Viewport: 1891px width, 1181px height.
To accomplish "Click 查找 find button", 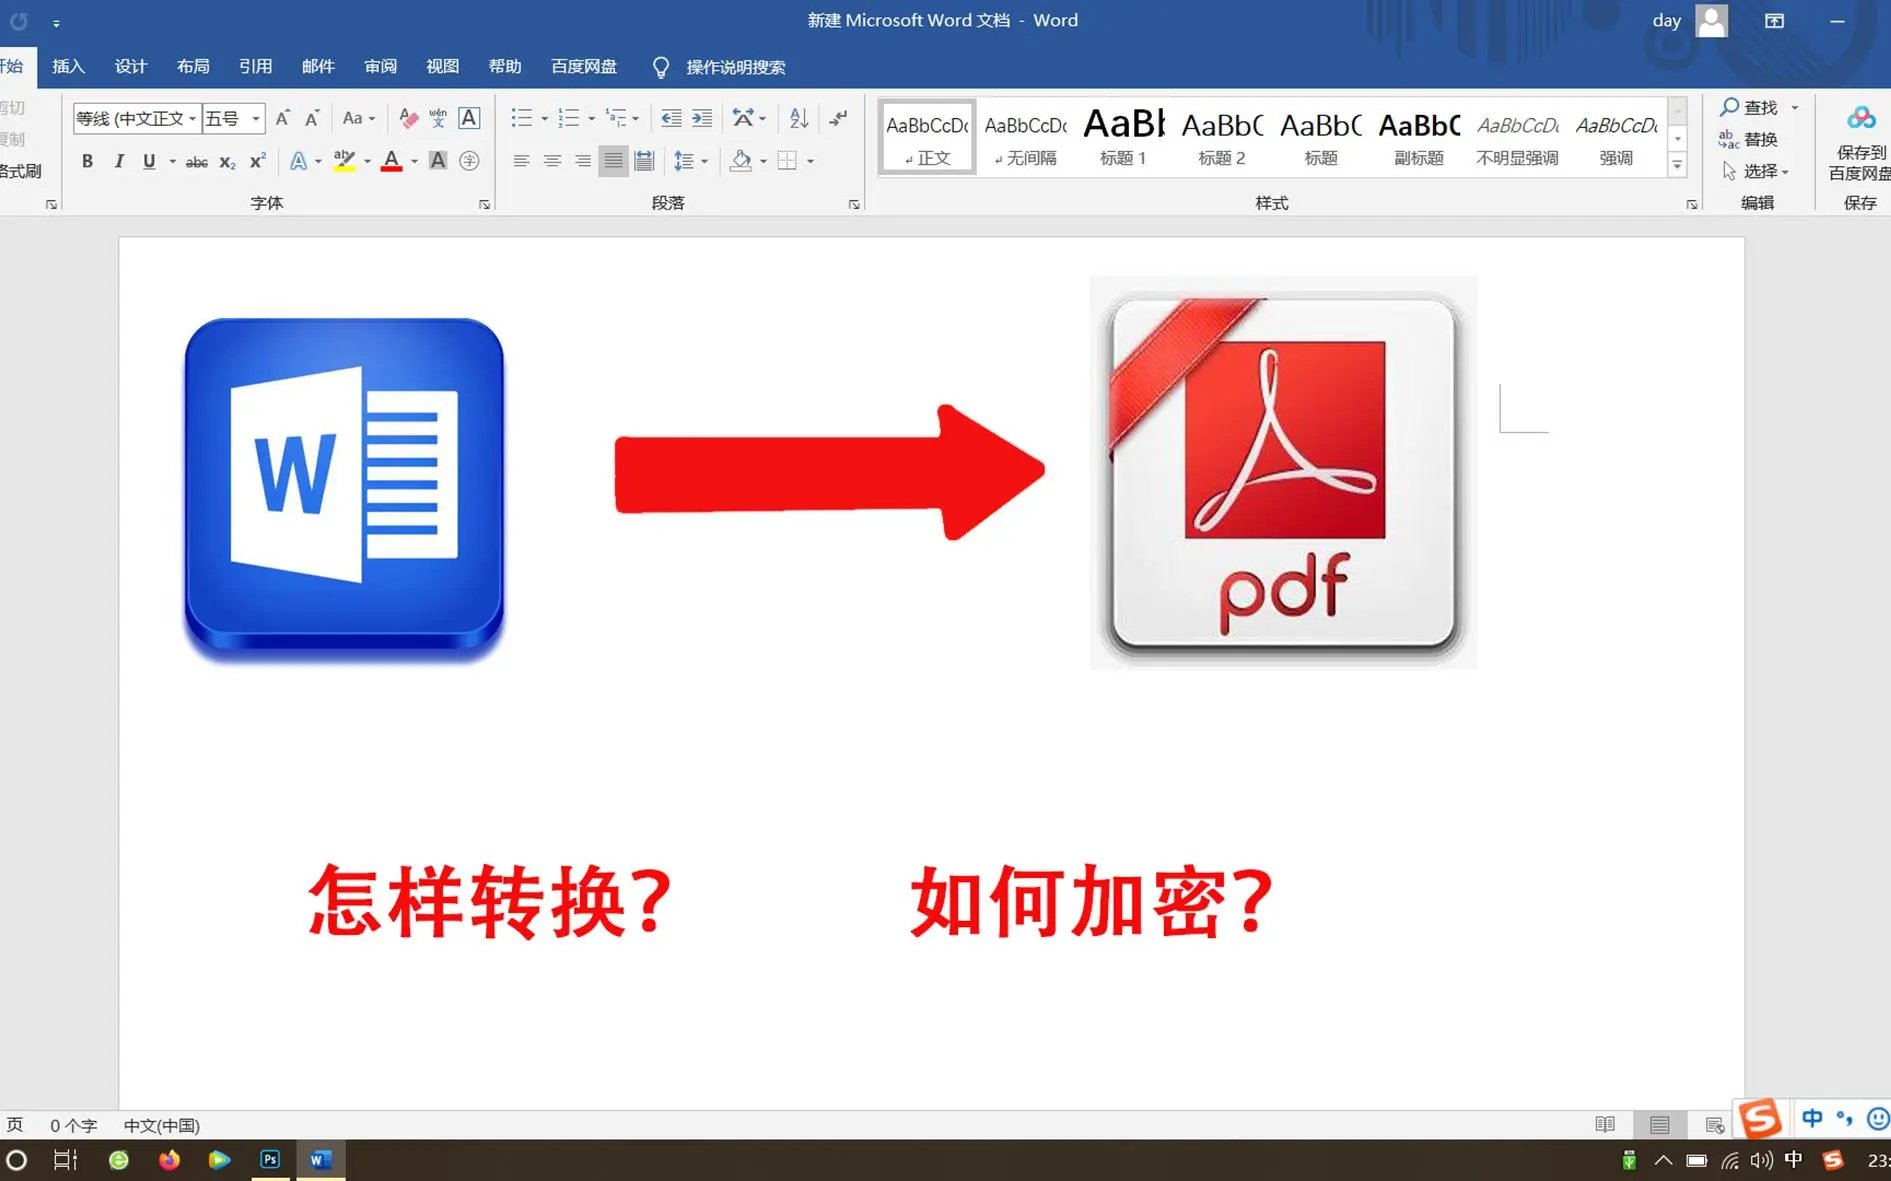I will coord(1749,107).
